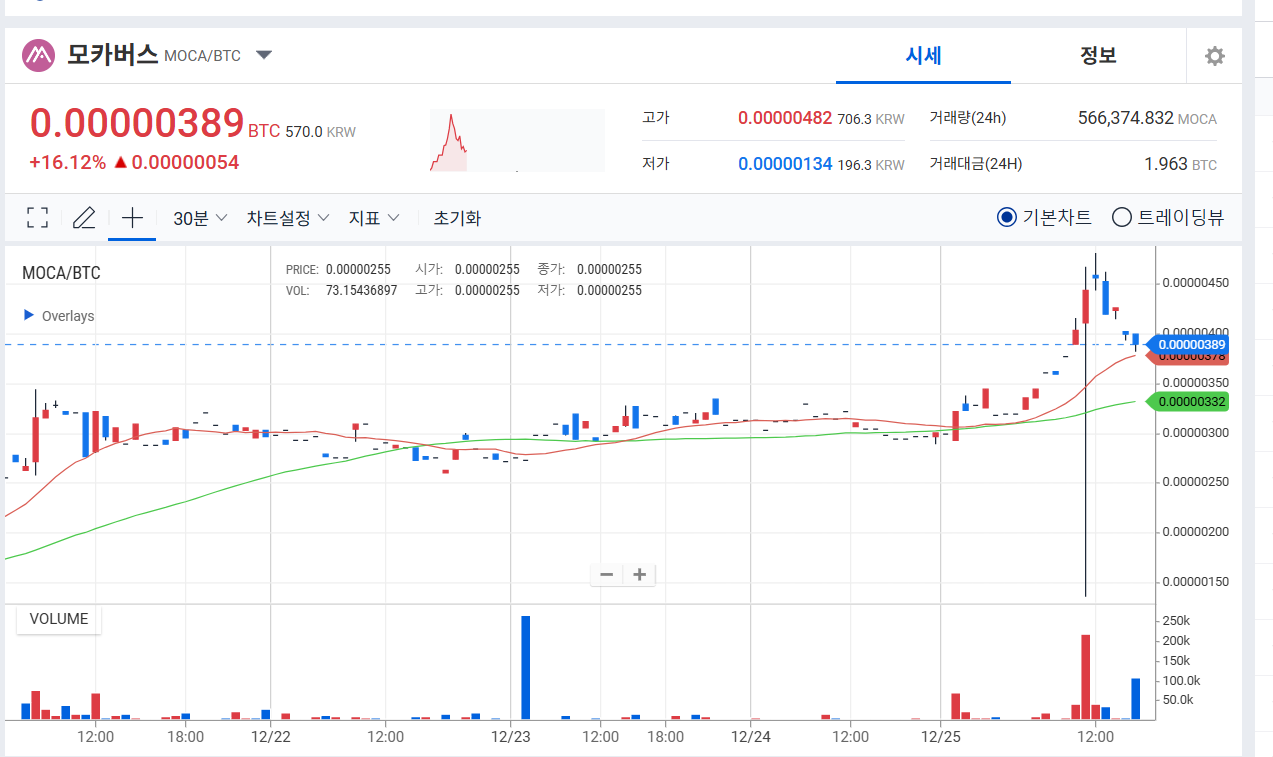The width and height of the screenshot is (1273, 757).
Task: Click the low price 0.00000134
Action: [785, 163]
